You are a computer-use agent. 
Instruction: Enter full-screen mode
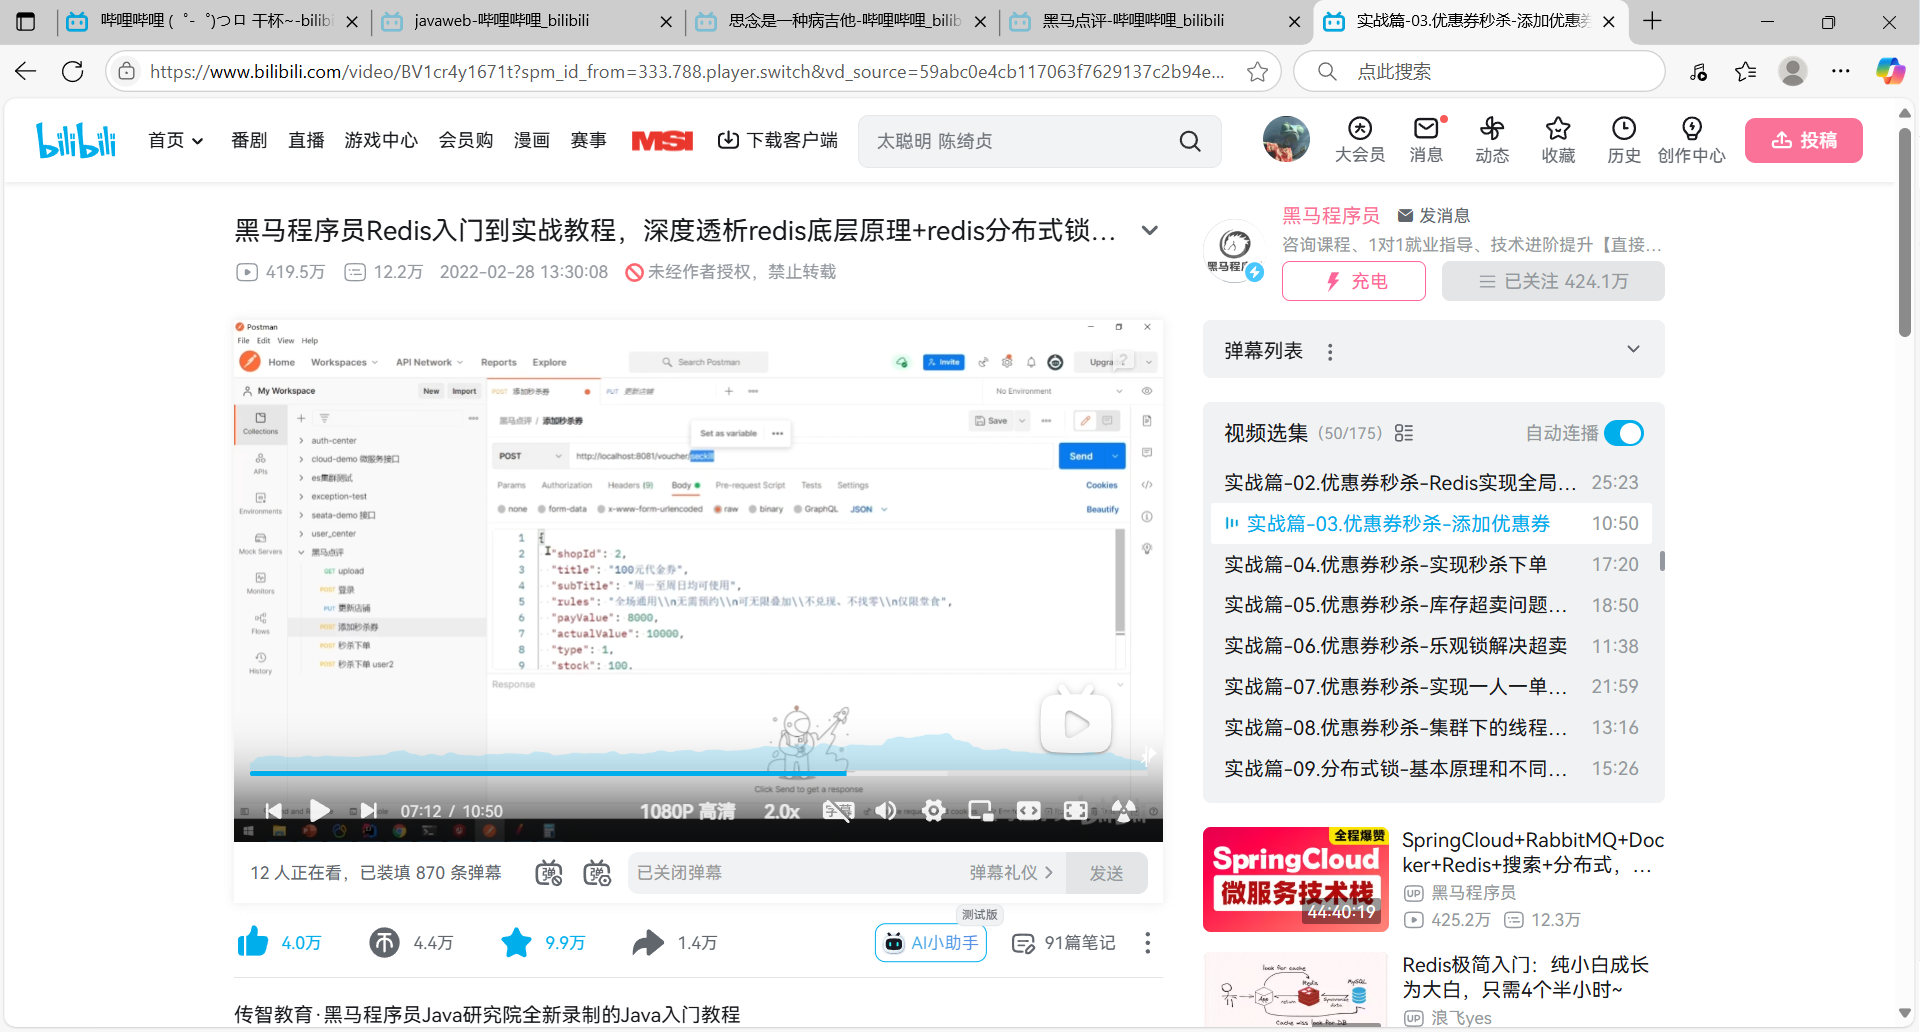(x=1076, y=811)
